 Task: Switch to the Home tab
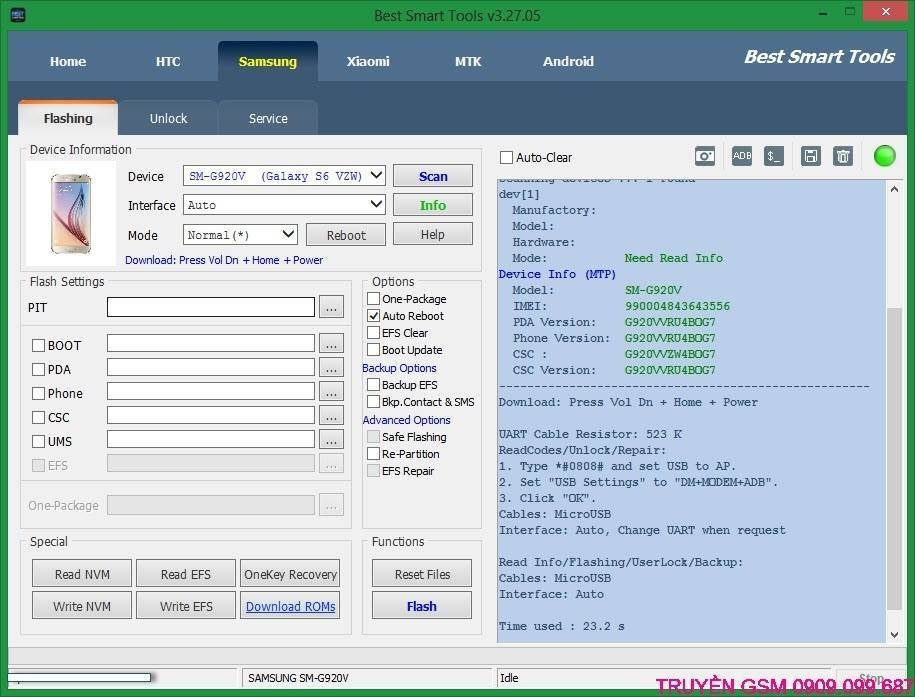point(68,61)
